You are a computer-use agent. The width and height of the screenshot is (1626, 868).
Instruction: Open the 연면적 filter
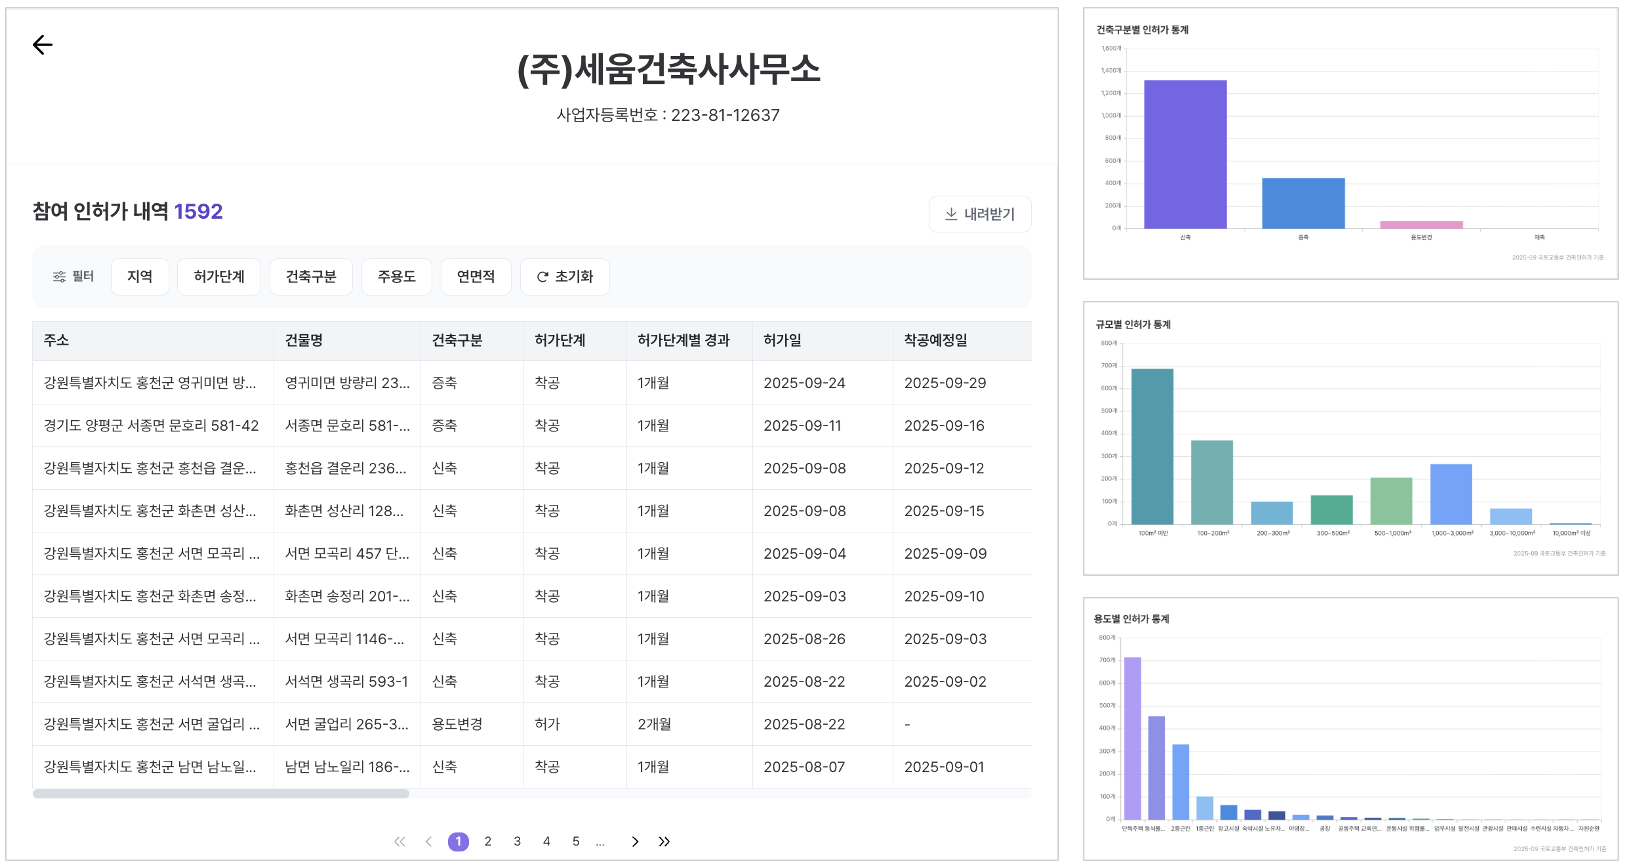(476, 277)
